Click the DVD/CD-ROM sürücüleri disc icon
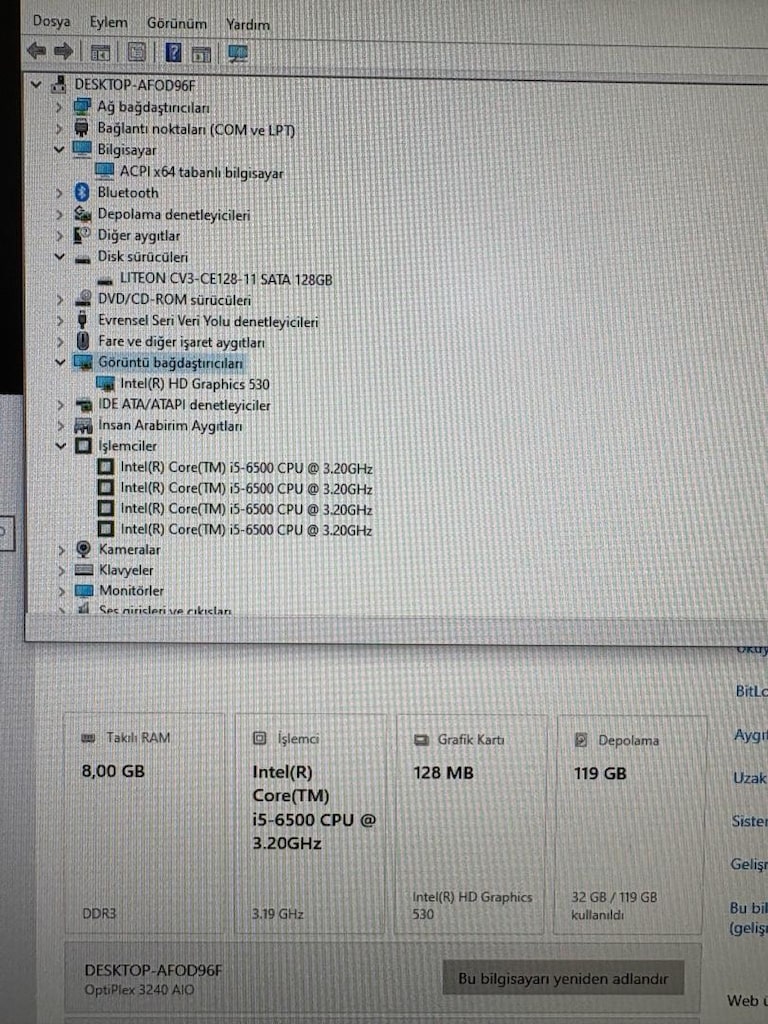Screen dimensions: 768x1024 (x=83, y=299)
